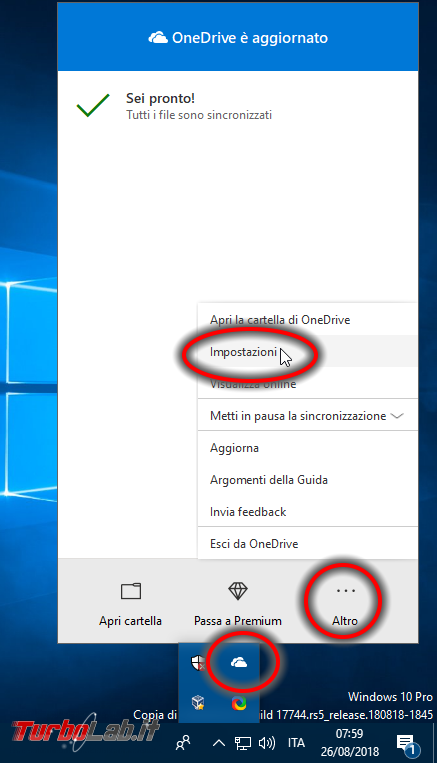Open the network status icon
Viewport: 437px width, 763px height.
coord(243,743)
